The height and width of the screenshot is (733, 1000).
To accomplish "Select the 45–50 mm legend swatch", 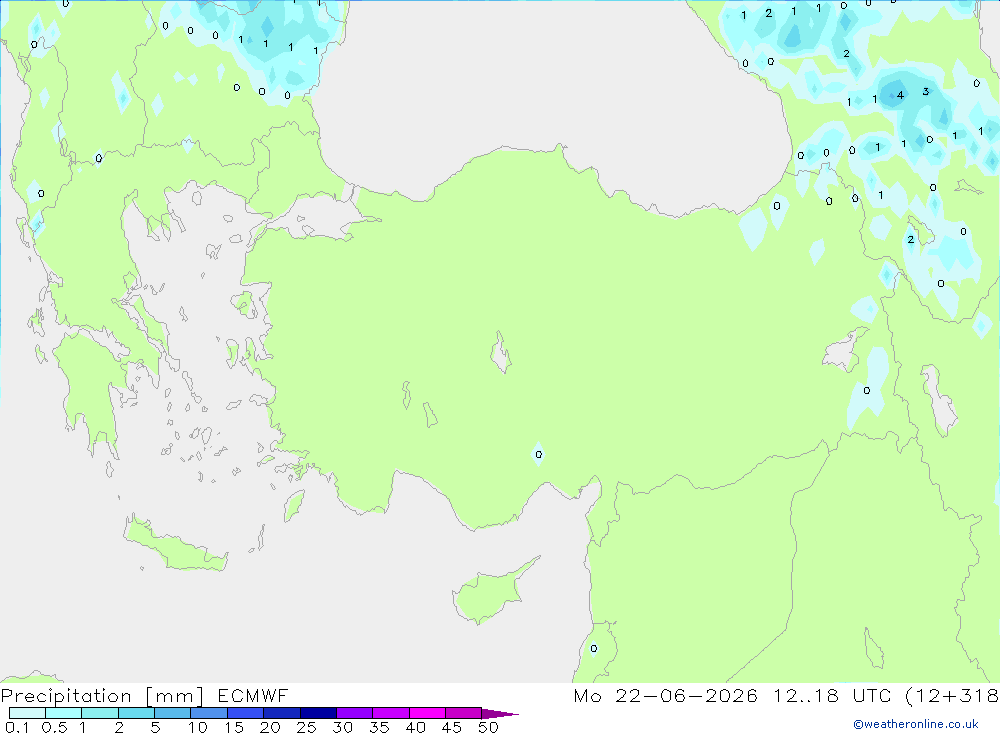I will coord(464,713).
